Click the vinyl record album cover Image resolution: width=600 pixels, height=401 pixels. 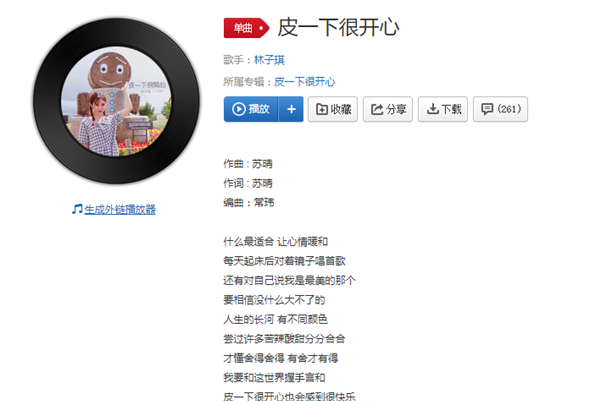pyautogui.click(x=116, y=101)
